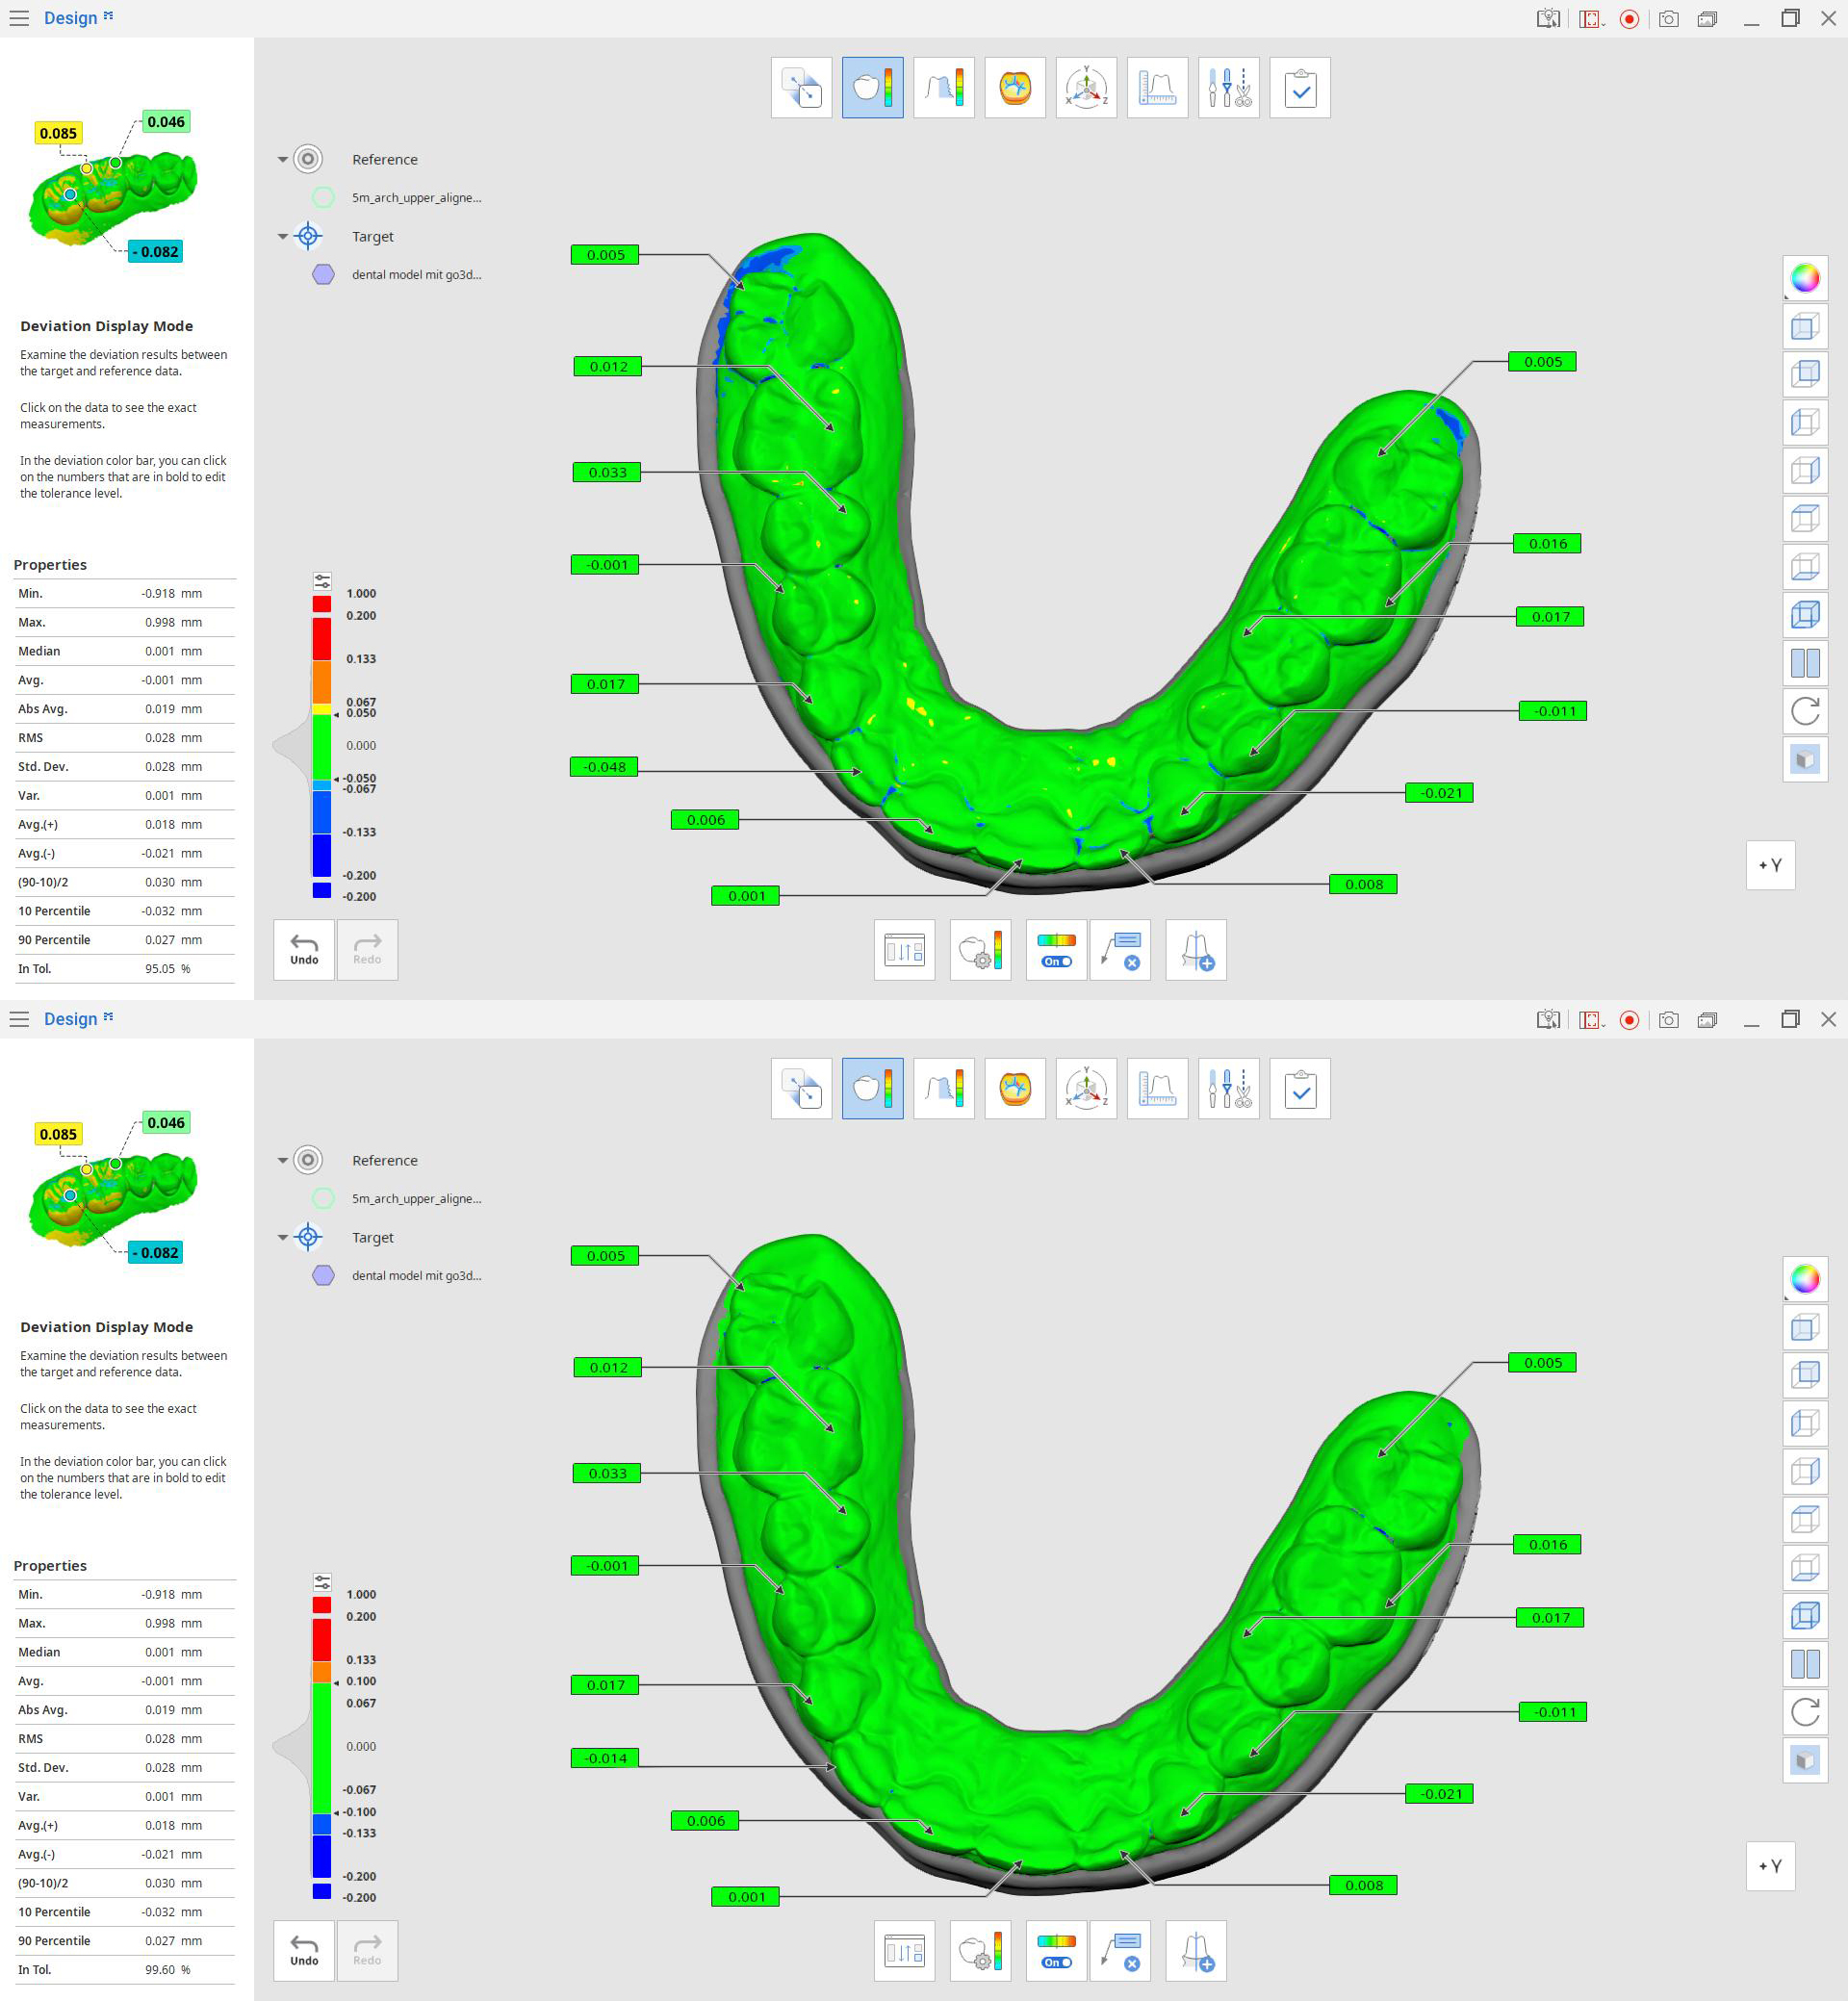
Task: Open the hamburger menu in the upper window
Action: coord(19,18)
